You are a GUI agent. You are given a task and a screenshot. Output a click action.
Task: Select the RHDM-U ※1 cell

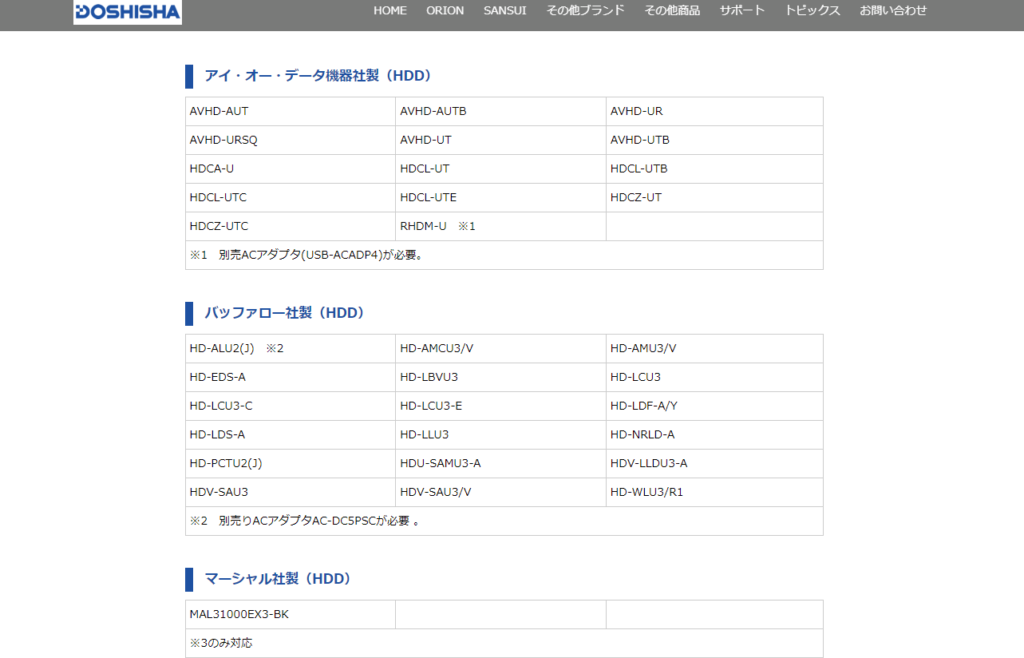[x=500, y=227]
